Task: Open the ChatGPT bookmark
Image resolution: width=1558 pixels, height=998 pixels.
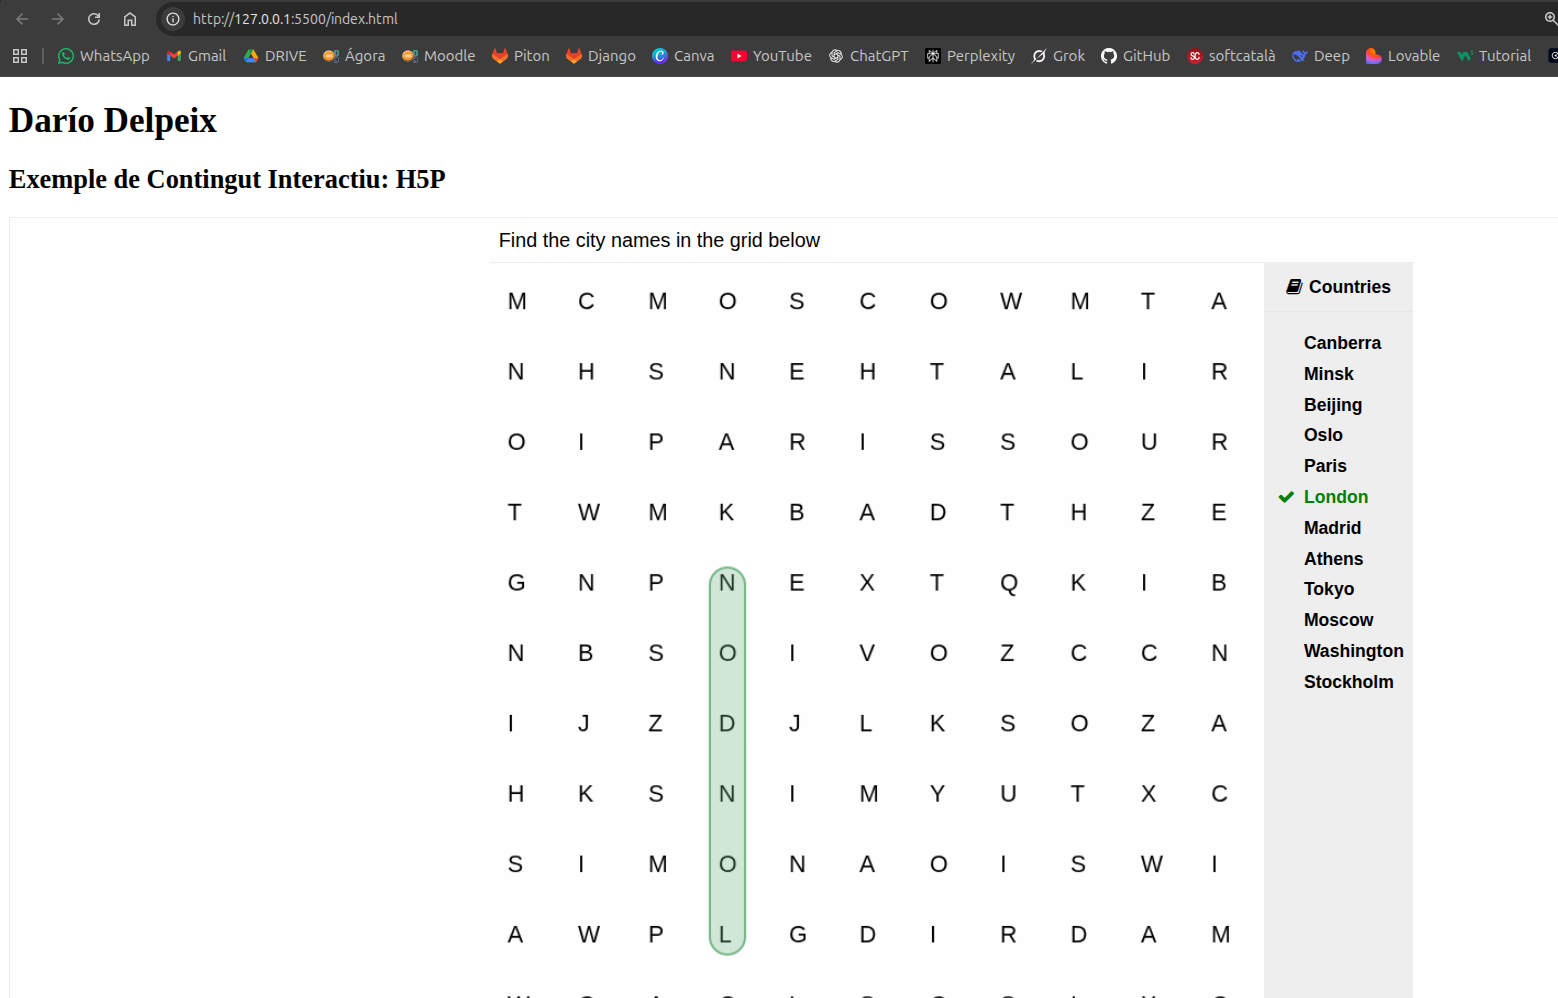Action: [868, 56]
